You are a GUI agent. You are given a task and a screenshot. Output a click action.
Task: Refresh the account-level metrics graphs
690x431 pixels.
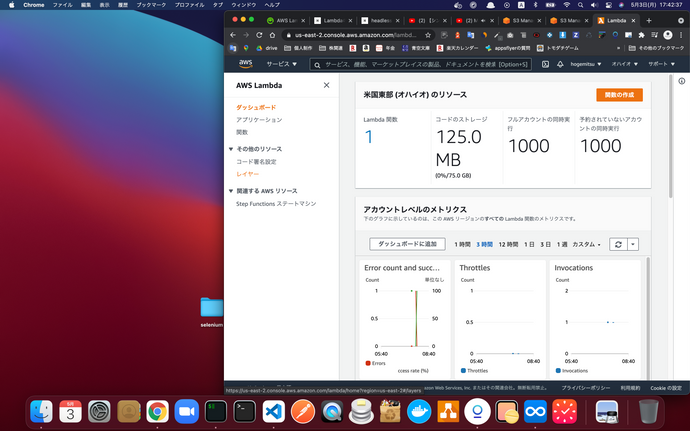[x=618, y=244]
